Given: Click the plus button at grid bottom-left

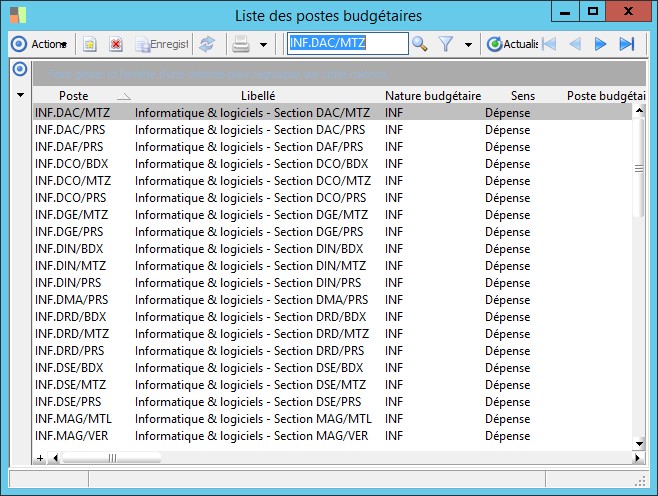Looking at the screenshot, I should pyautogui.click(x=40, y=458).
